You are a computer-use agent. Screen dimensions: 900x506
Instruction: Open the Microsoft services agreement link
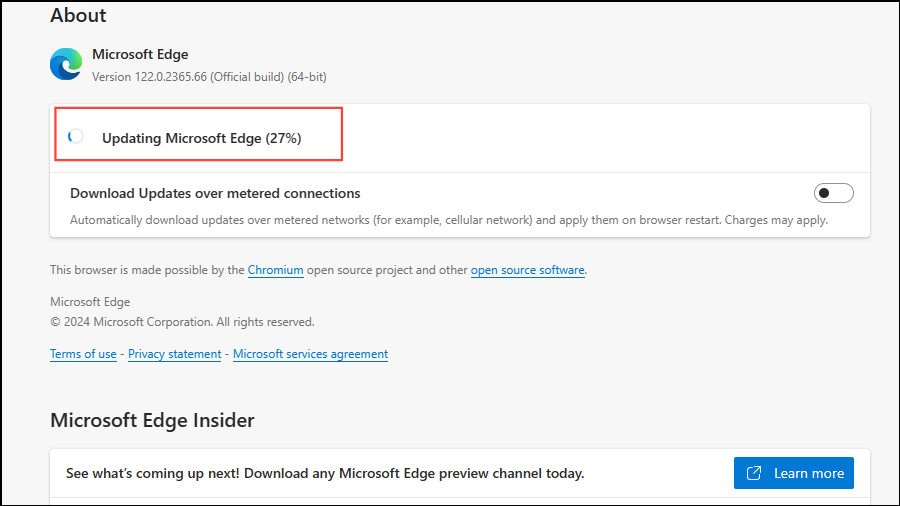pyautogui.click(x=310, y=354)
